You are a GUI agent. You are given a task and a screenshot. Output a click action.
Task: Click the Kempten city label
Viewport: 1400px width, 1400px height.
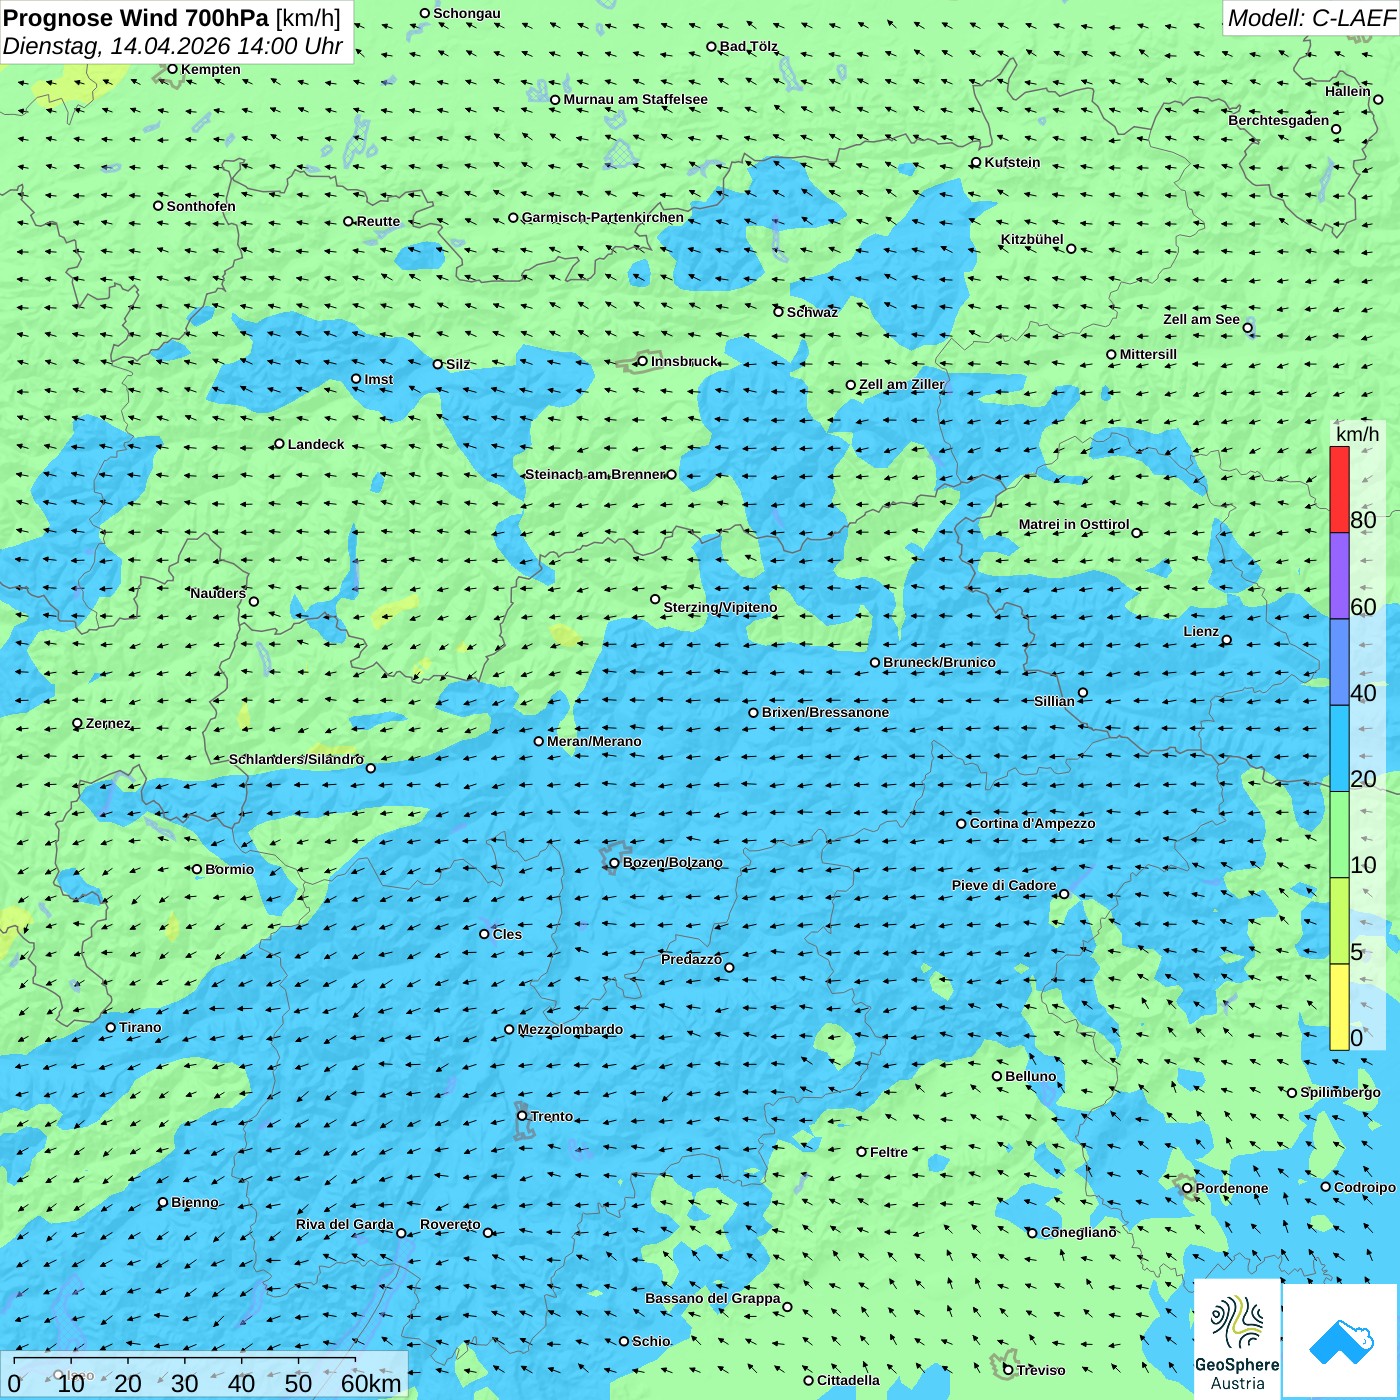211,70
